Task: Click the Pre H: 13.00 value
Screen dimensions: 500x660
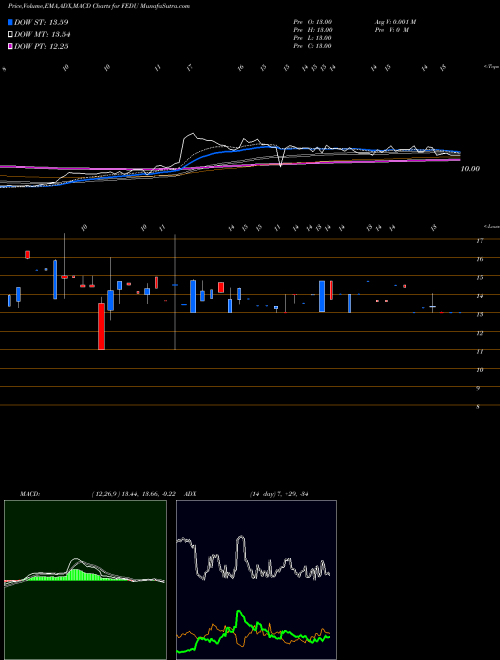Action: [313, 30]
